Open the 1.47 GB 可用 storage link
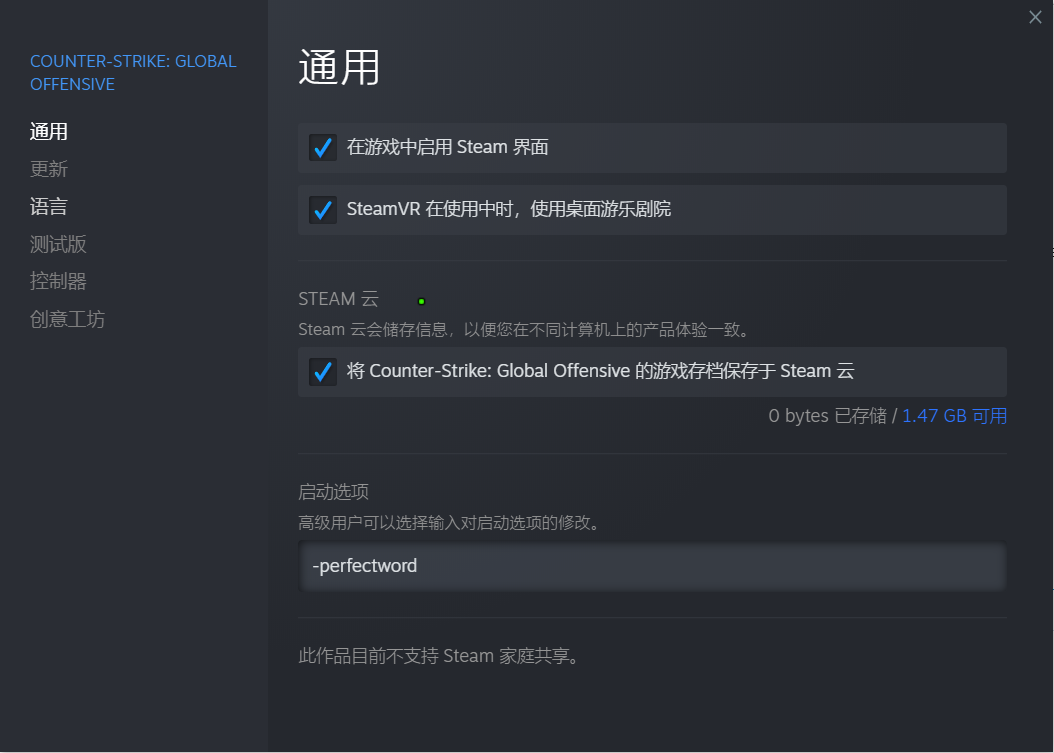 click(954, 416)
